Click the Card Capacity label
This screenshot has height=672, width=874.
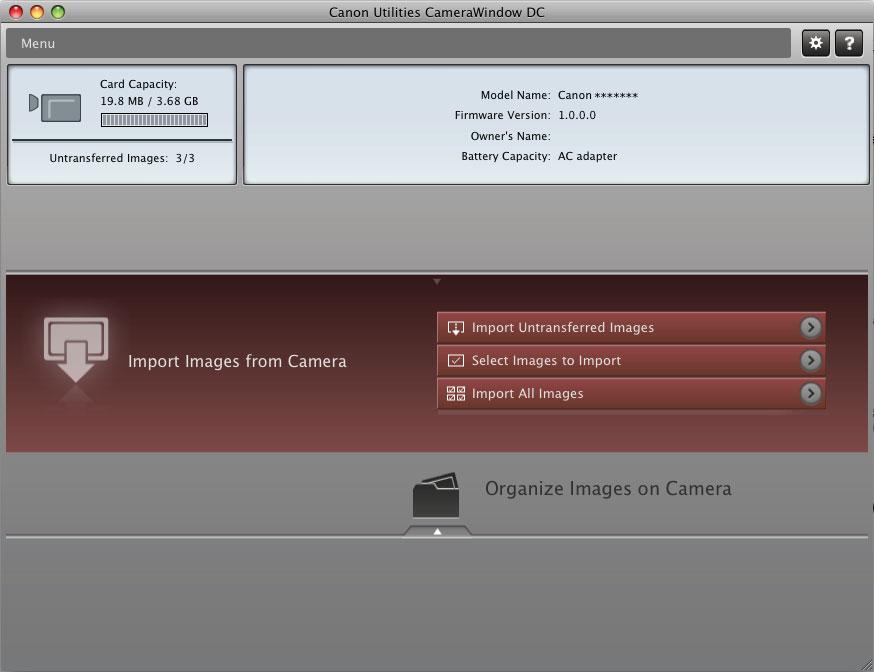[x=138, y=84]
